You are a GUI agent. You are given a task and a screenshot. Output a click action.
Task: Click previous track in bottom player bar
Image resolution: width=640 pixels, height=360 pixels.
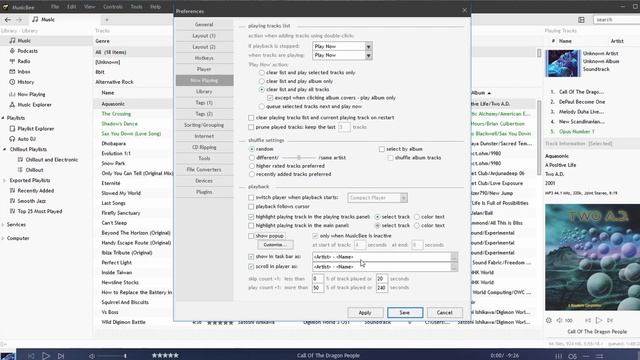tap(31, 356)
